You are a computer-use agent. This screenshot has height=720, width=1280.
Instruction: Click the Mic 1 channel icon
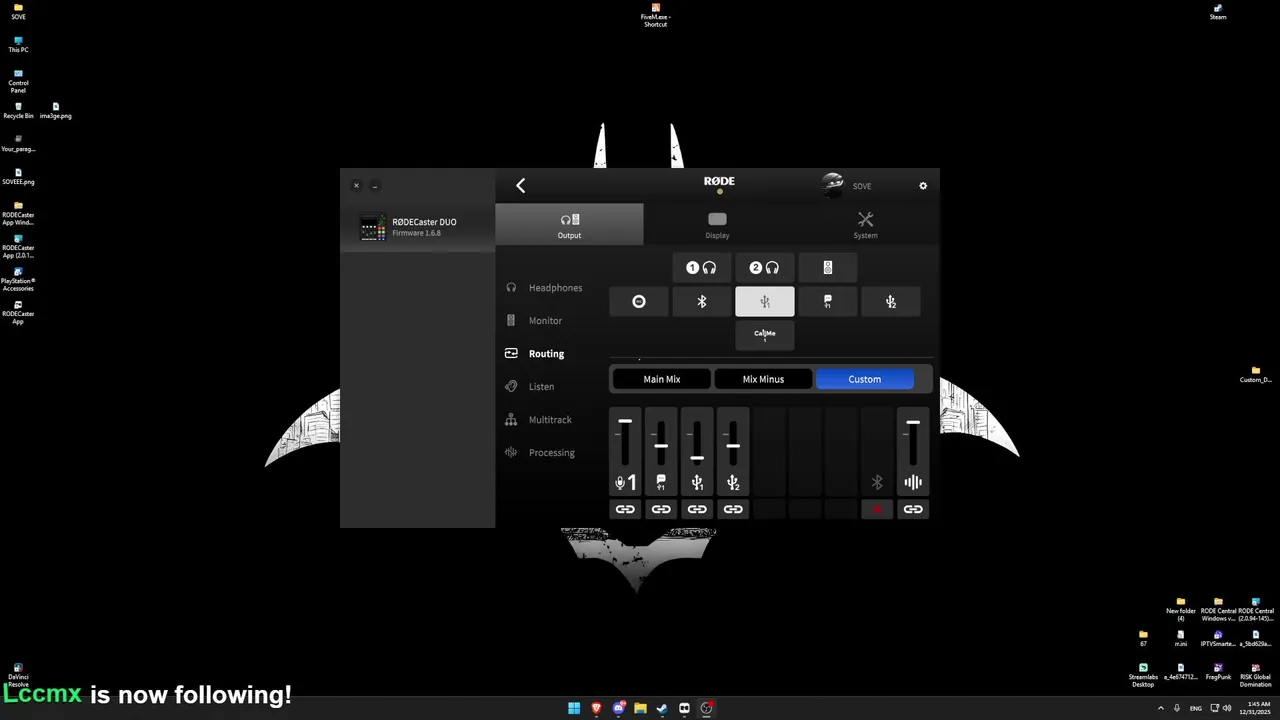(x=625, y=483)
